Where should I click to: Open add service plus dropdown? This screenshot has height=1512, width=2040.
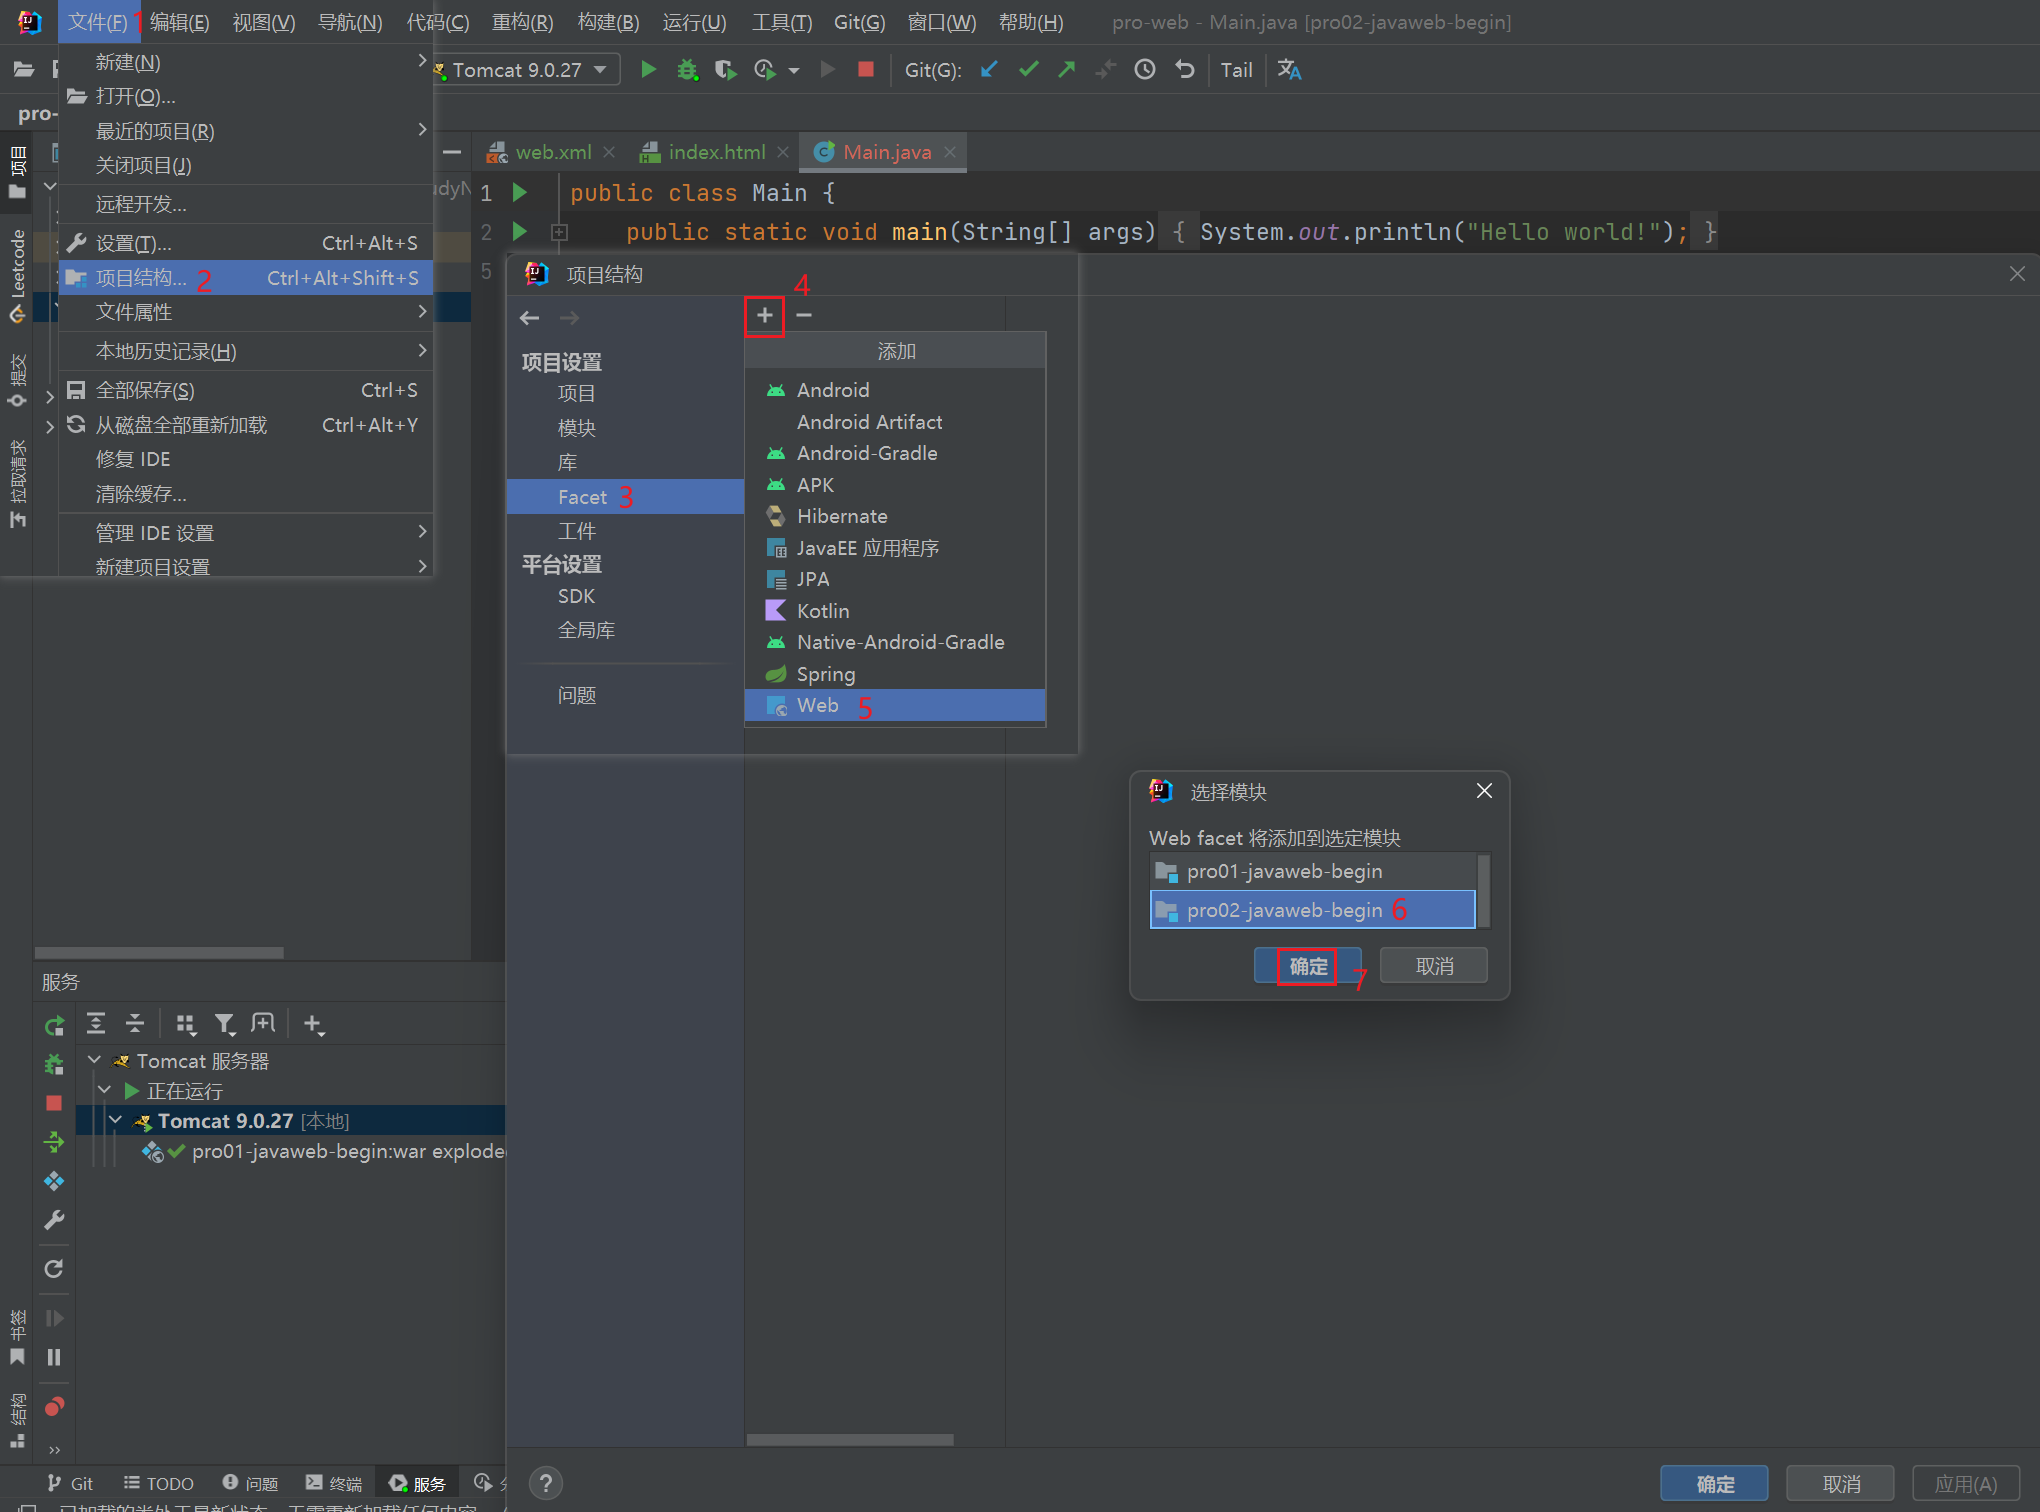[313, 1024]
